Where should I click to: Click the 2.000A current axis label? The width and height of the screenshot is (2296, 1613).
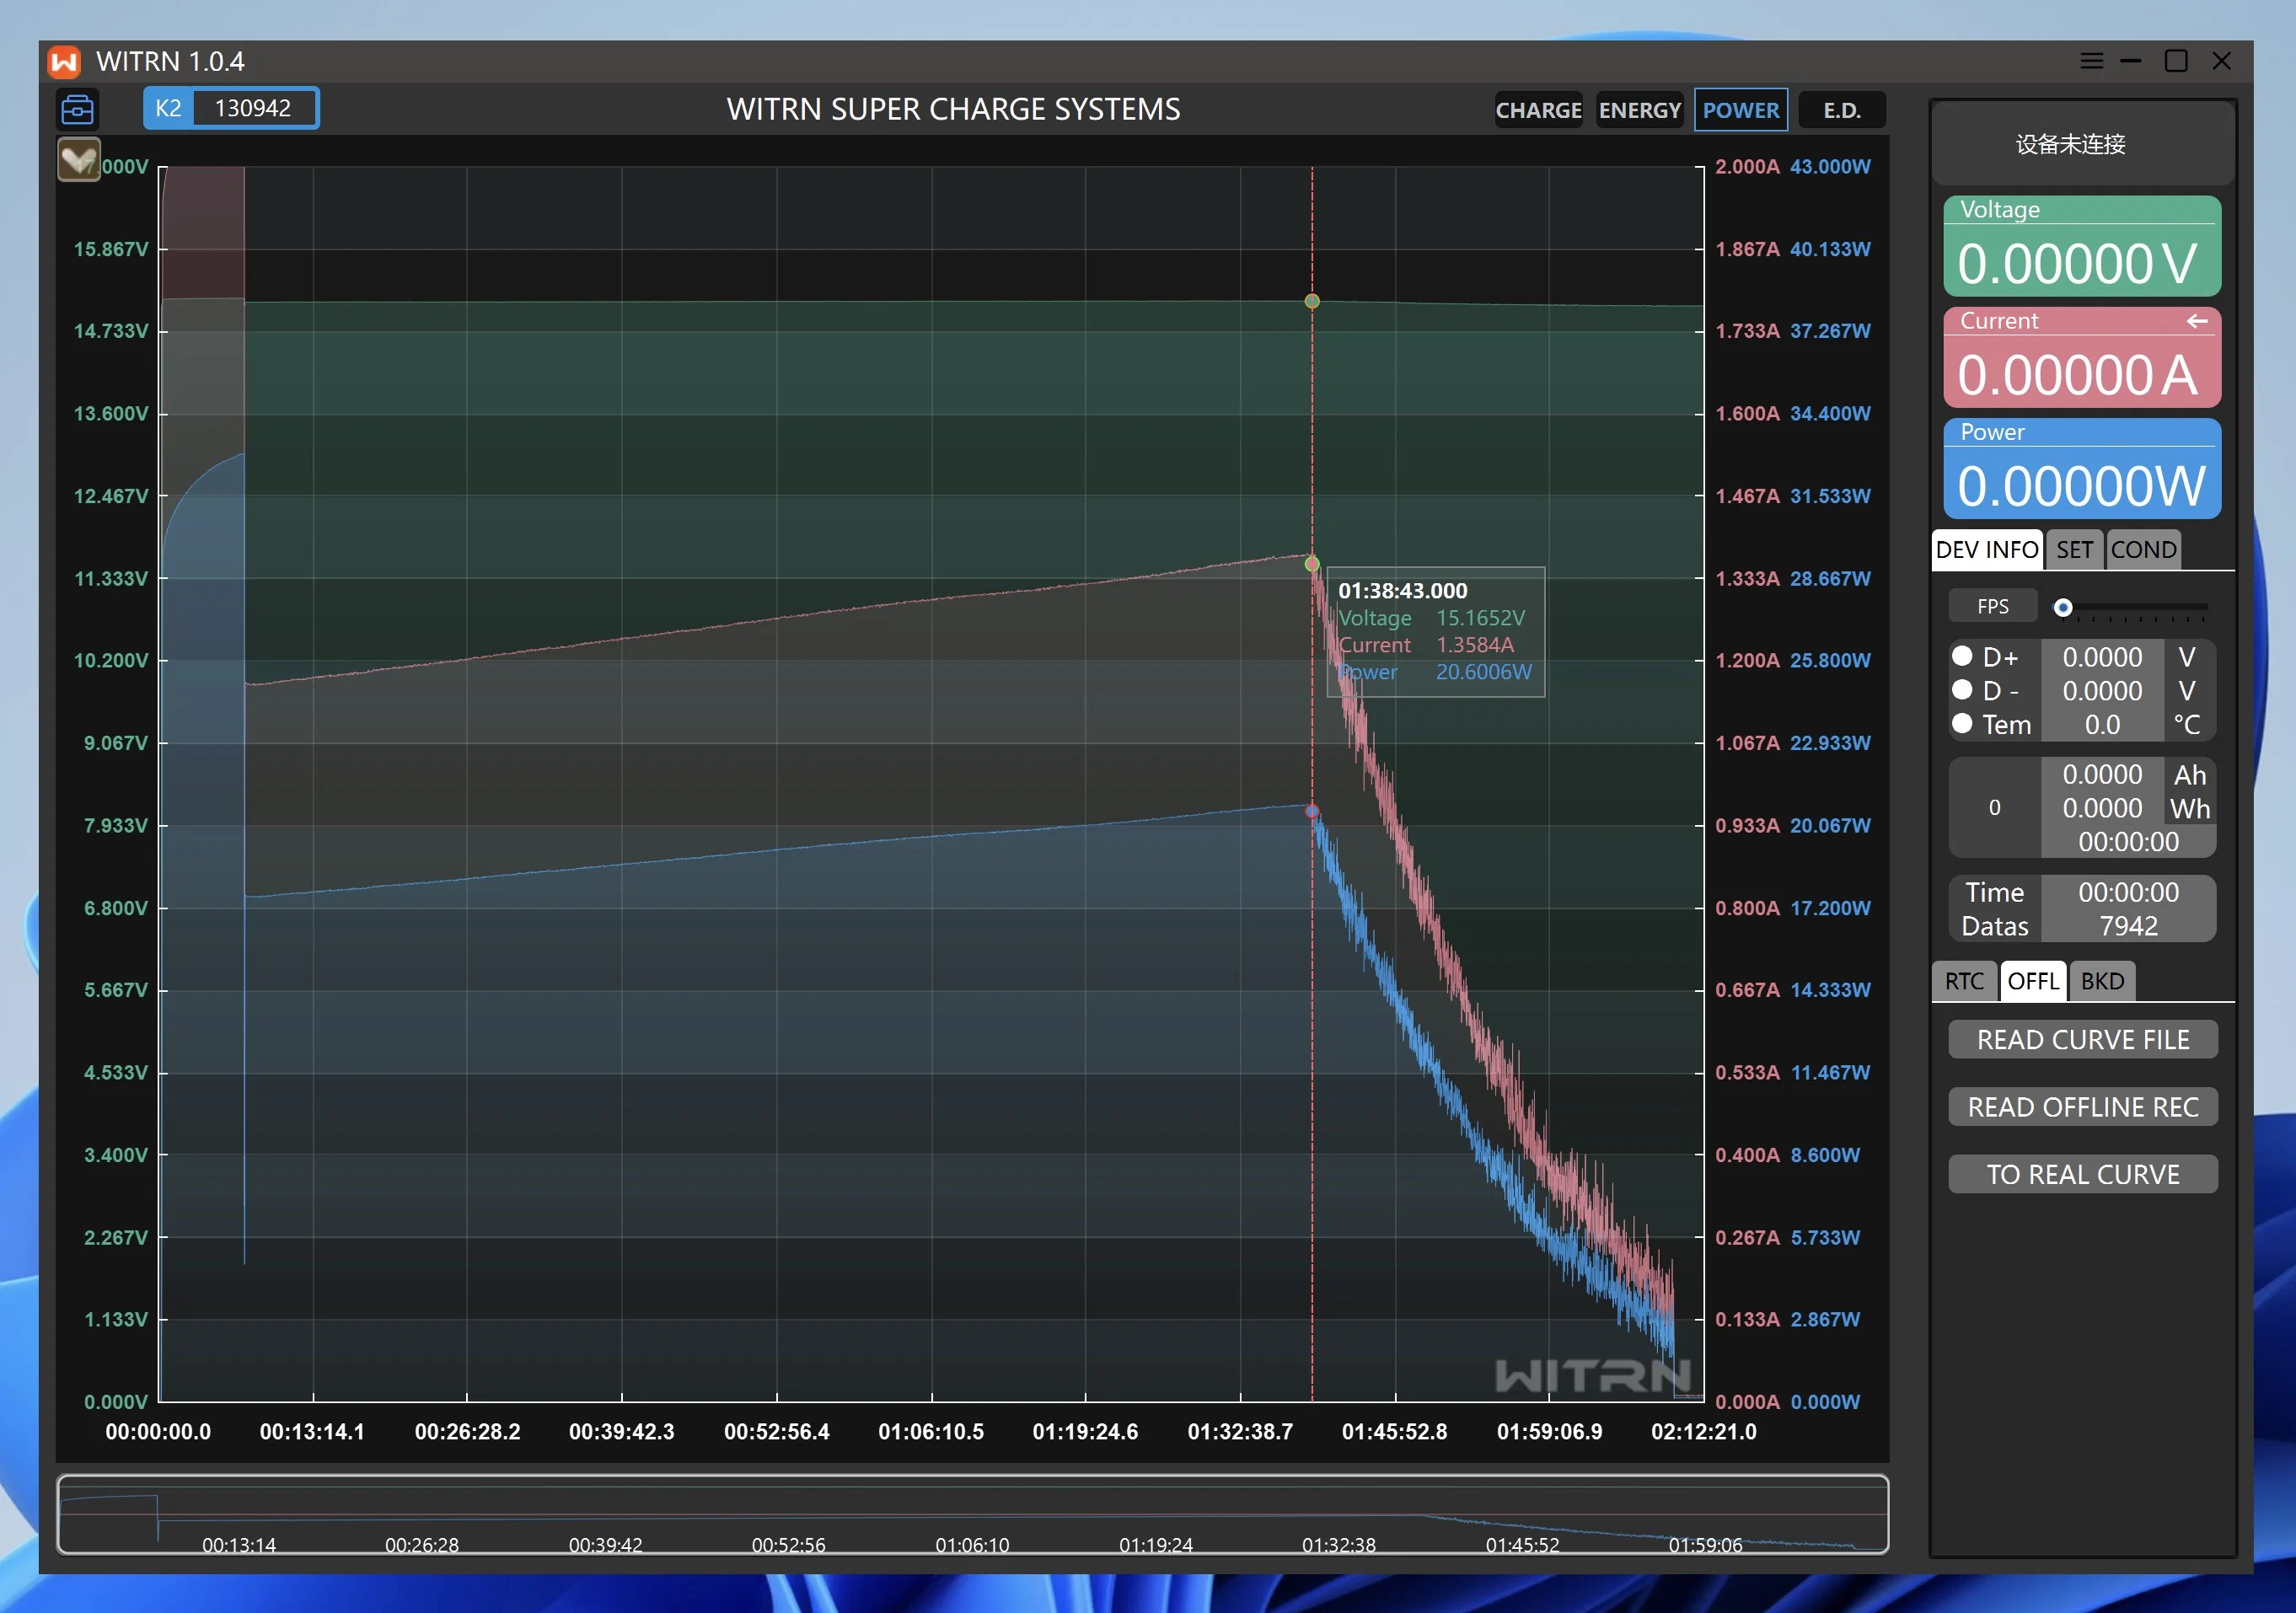[1747, 167]
